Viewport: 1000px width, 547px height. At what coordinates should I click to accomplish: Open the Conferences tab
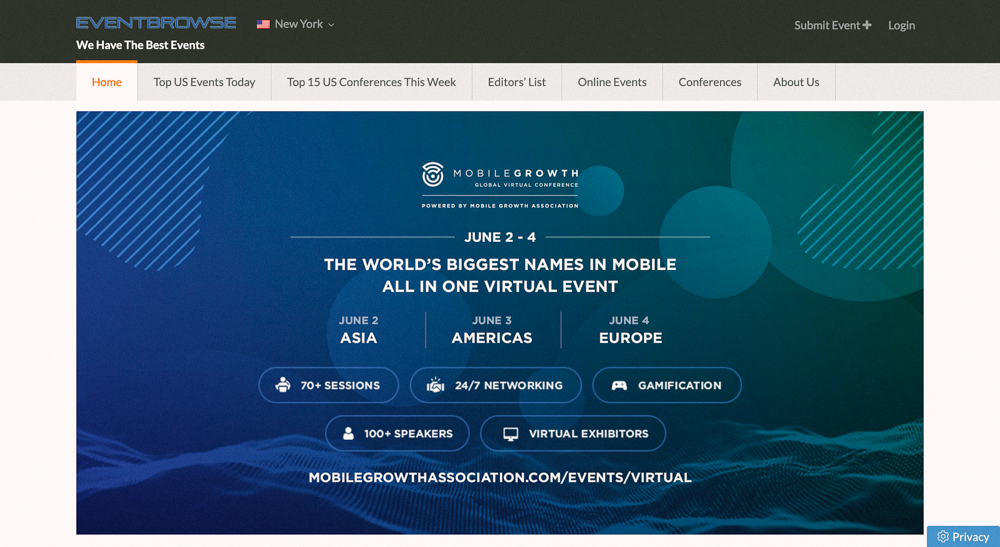[x=710, y=82]
